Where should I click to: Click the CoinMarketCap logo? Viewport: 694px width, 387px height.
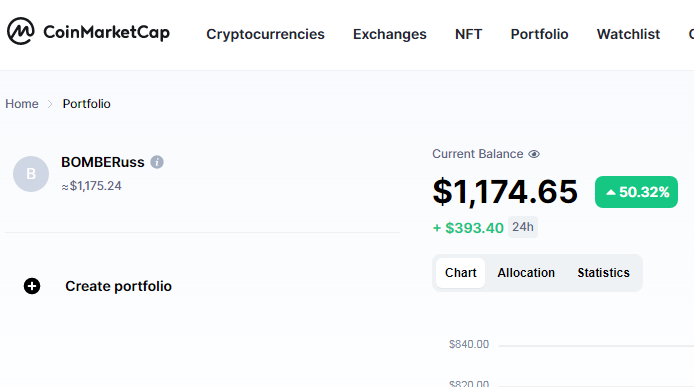[x=89, y=31]
